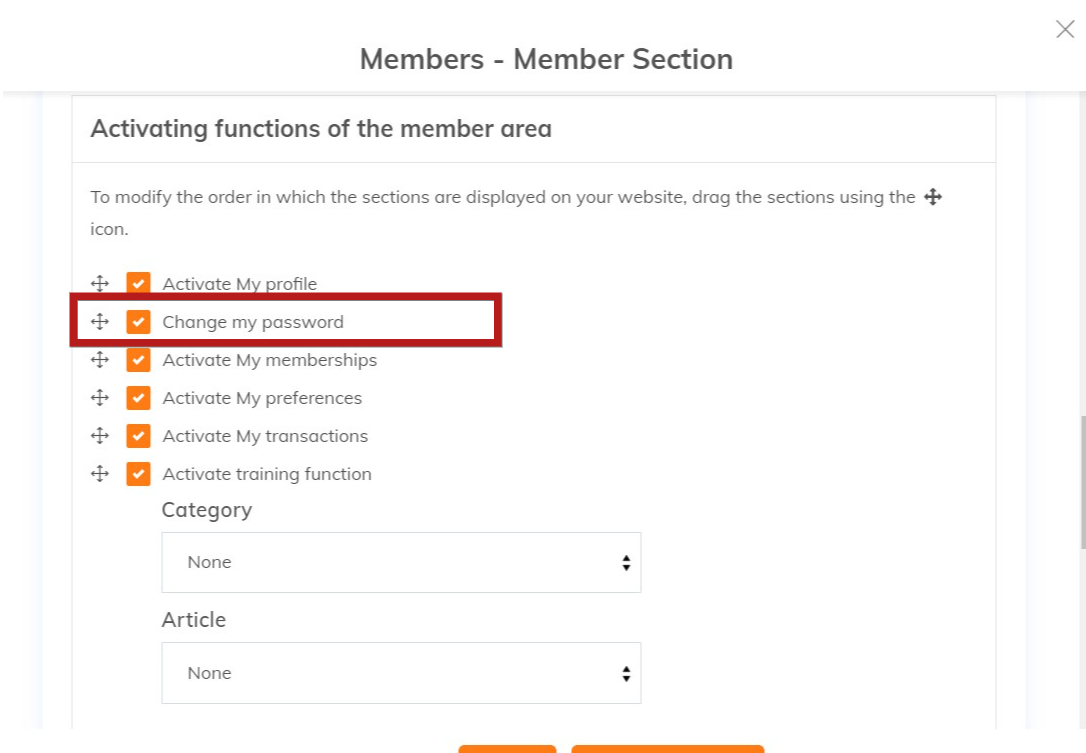Click the move icon beside Change my password

(x=99, y=322)
